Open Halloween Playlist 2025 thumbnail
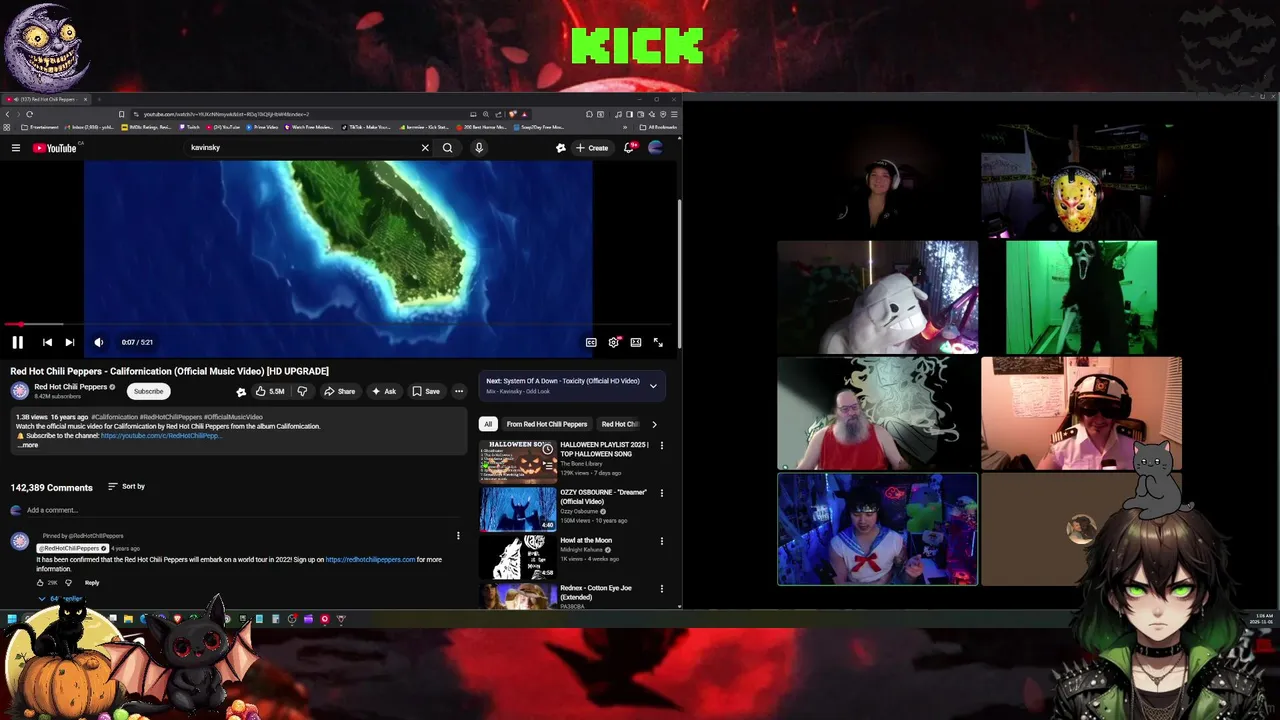1280x720 pixels. [518, 460]
